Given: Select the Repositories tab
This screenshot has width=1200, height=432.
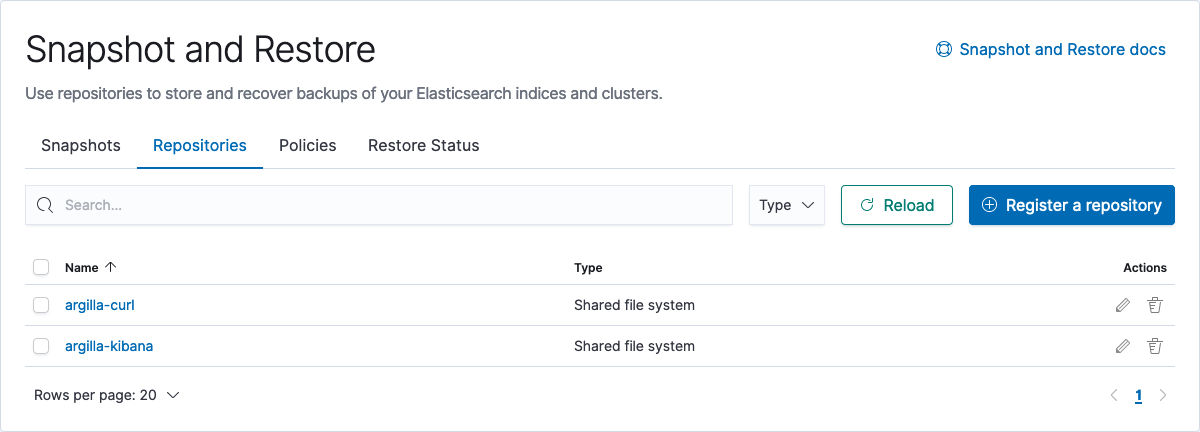Looking at the screenshot, I should tap(200, 146).
